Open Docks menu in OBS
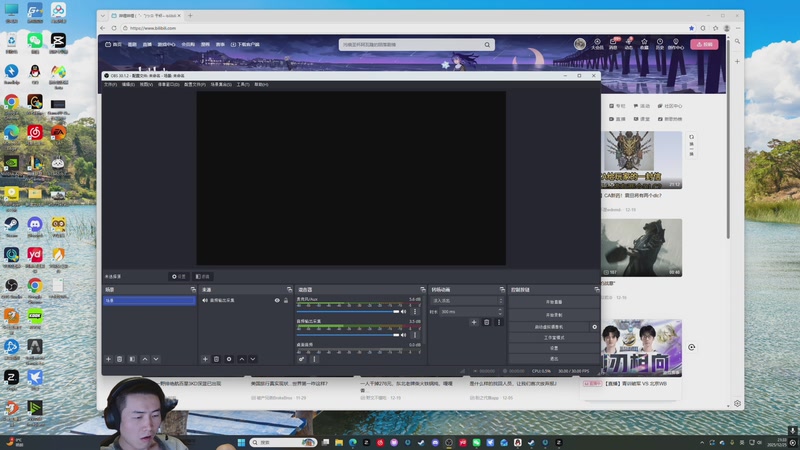 168,85
